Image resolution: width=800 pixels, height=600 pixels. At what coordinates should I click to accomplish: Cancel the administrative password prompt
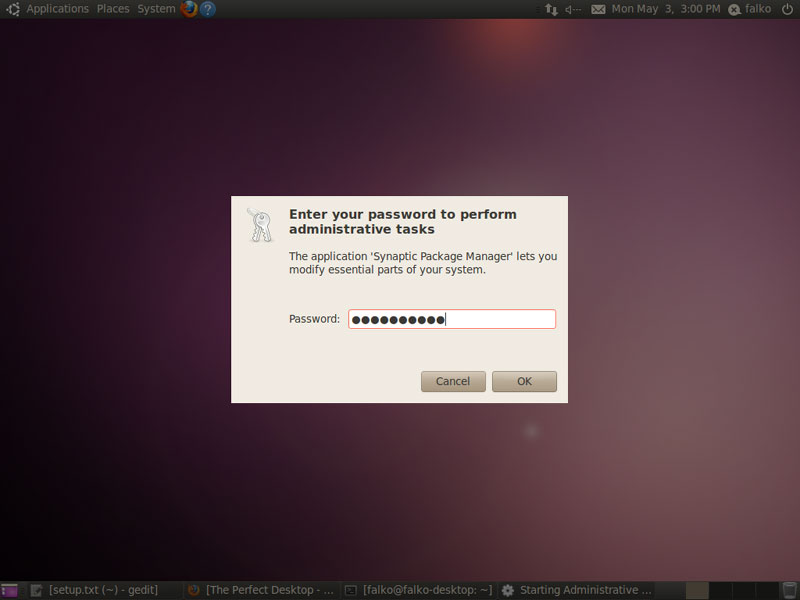453,381
